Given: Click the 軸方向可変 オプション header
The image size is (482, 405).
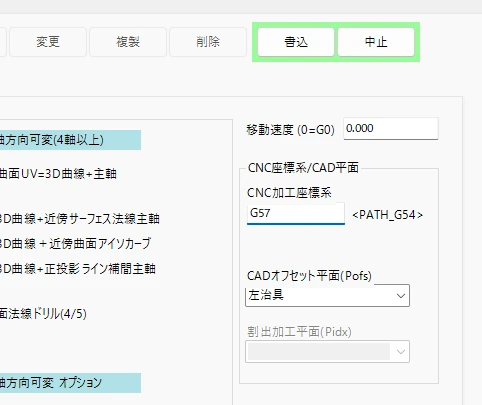Looking at the screenshot, I should [x=70, y=383].
